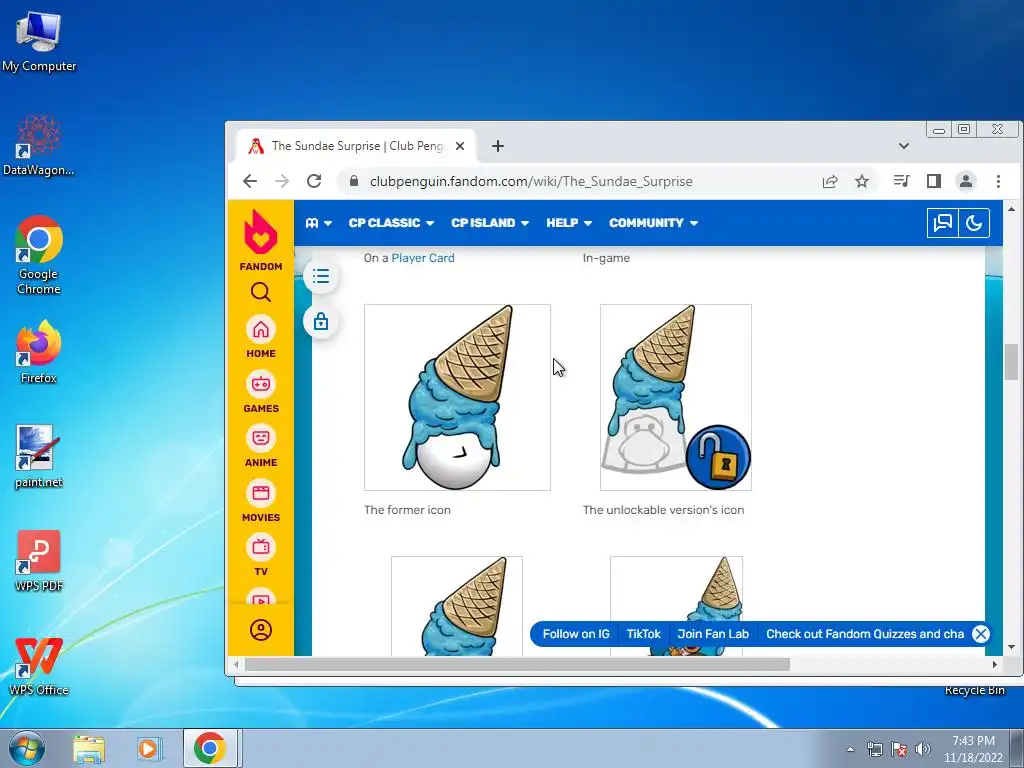Reload the current Chrome page
Screen dimensions: 1024x768
314,181
